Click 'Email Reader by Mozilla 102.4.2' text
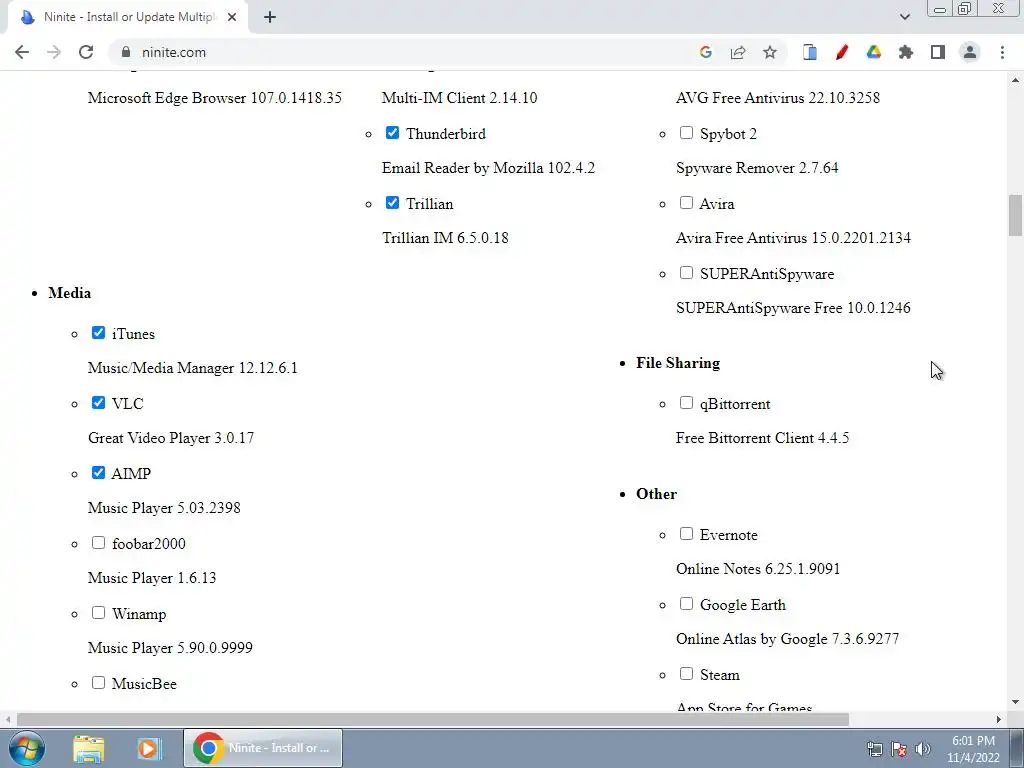Screen dimensions: 1024x768 pos(488,168)
